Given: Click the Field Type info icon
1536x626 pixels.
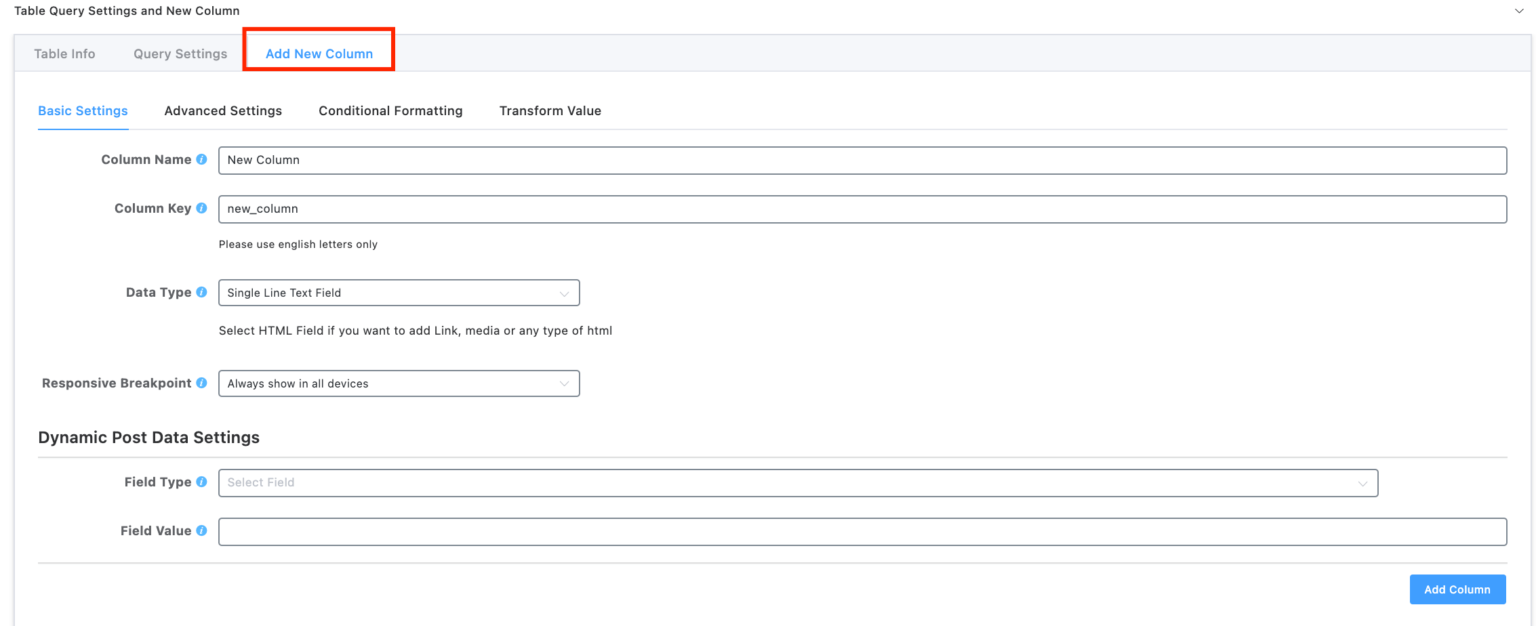Looking at the screenshot, I should tap(202, 482).
